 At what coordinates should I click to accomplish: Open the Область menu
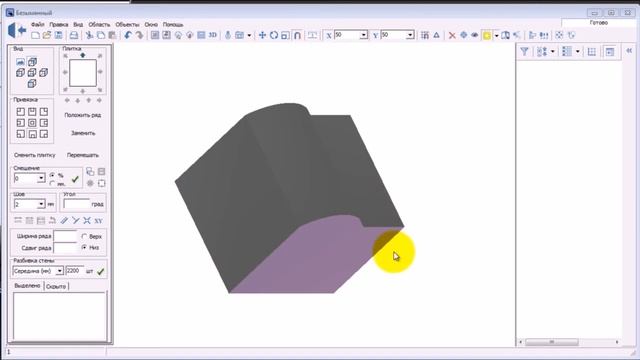click(x=99, y=24)
